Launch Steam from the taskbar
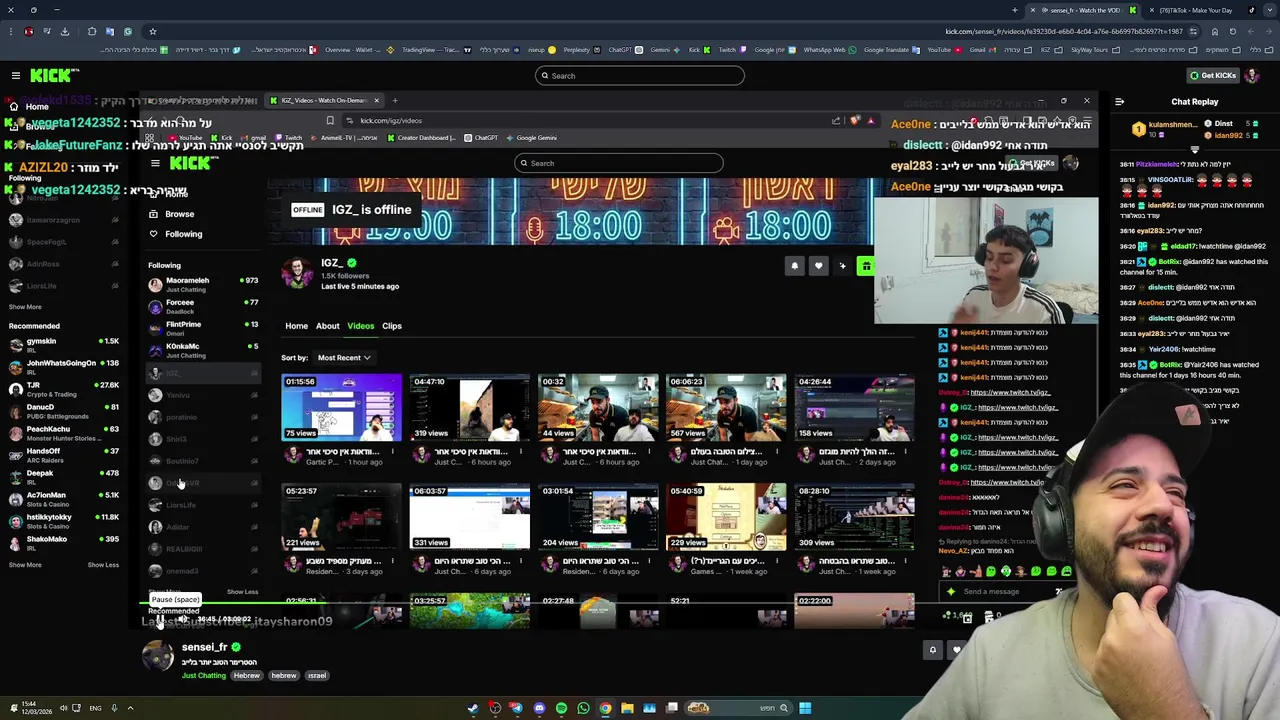1280x720 pixels. click(473, 708)
